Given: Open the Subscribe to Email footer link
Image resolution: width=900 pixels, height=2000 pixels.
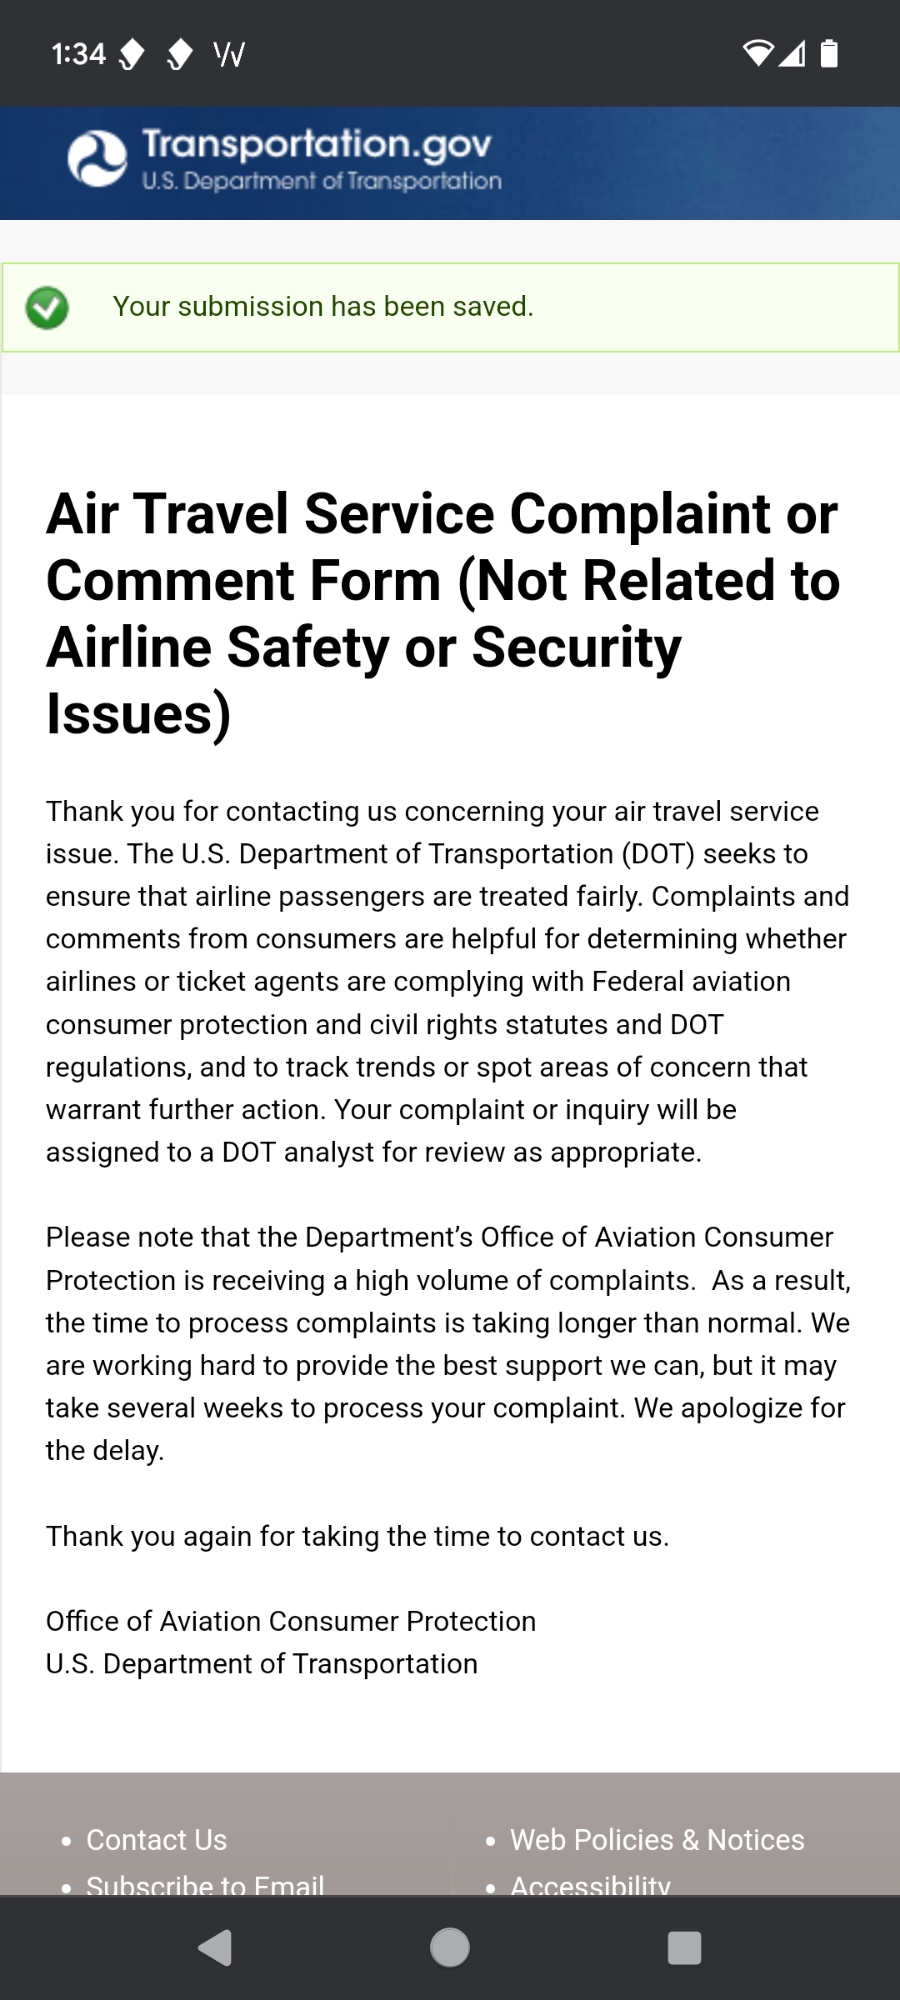Looking at the screenshot, I should [205, 1884].
